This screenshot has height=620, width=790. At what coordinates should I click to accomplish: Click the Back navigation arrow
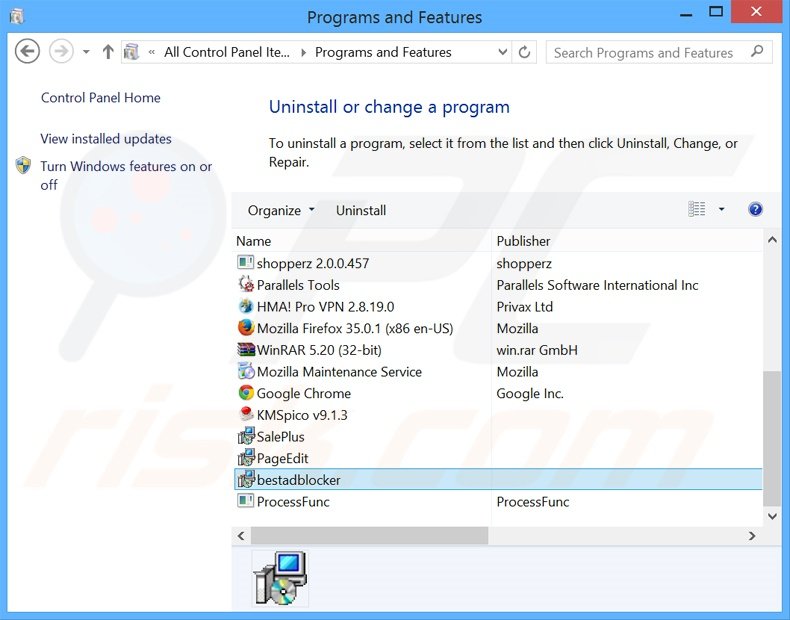click(27, 51)
